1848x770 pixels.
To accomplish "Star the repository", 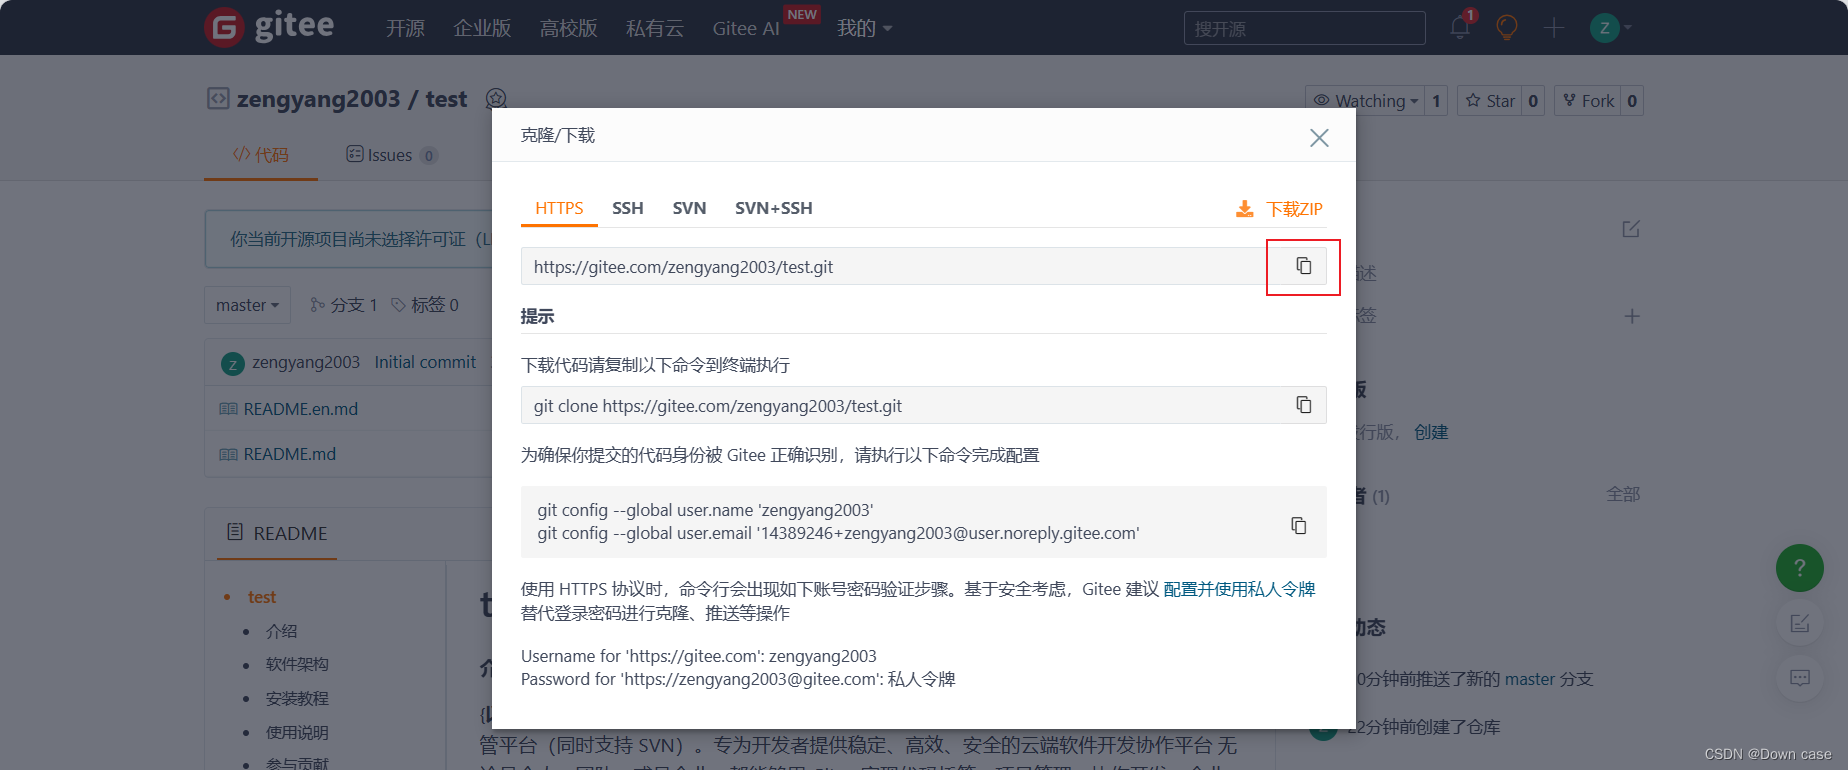I will (x=1489, y=101).
